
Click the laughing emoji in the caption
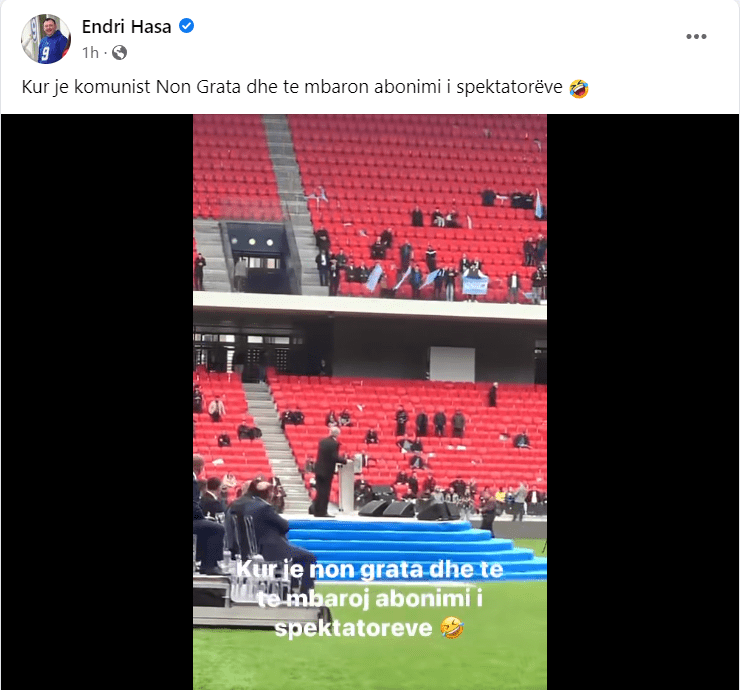579,88
